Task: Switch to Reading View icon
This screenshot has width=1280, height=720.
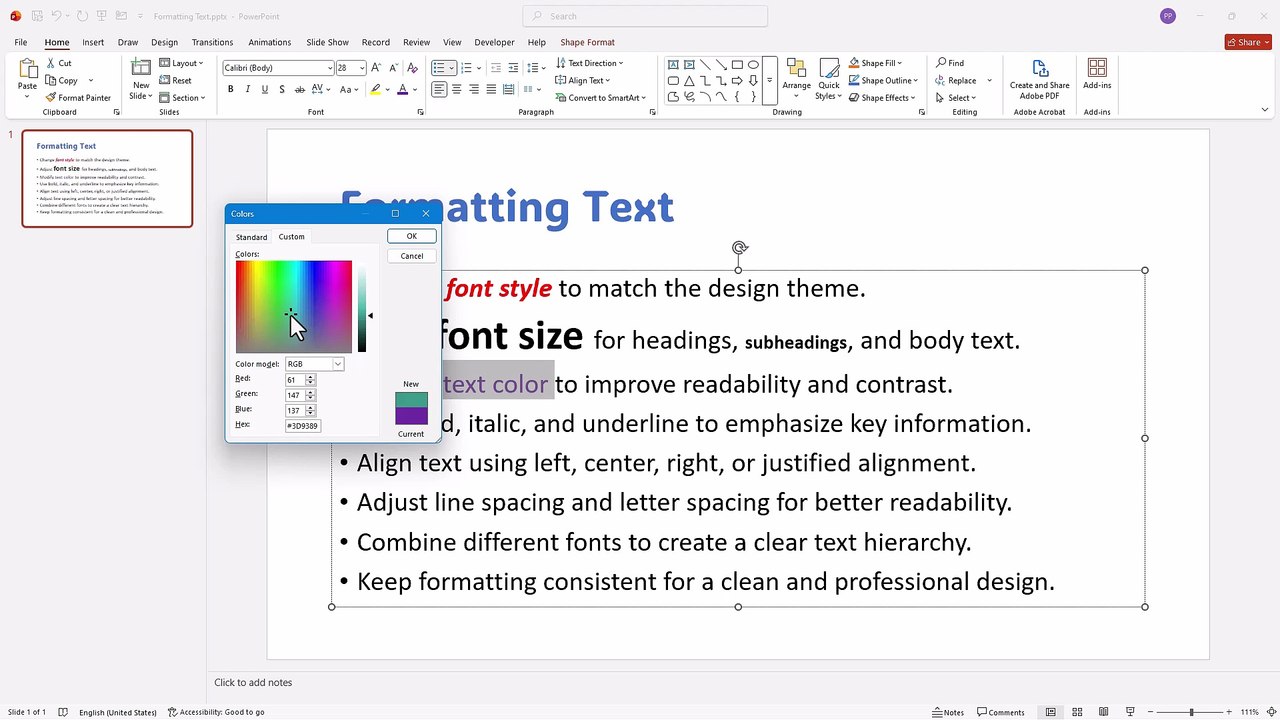Action: coord(1103,712)
